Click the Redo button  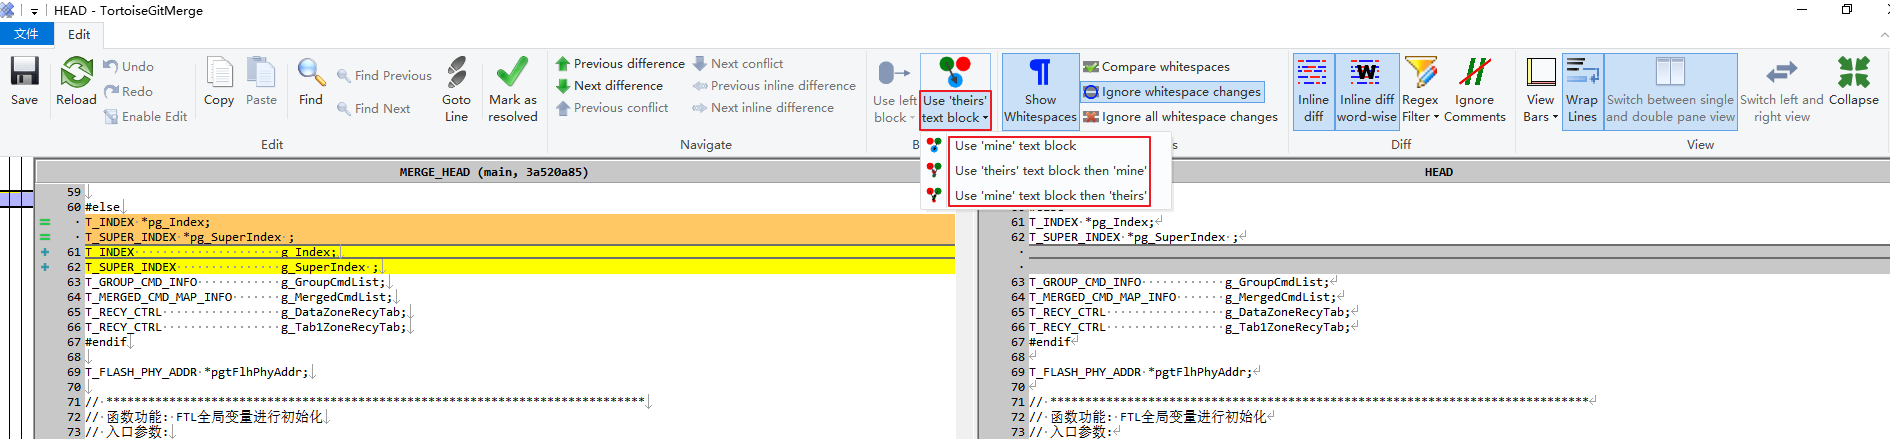(x=128, y=91)
